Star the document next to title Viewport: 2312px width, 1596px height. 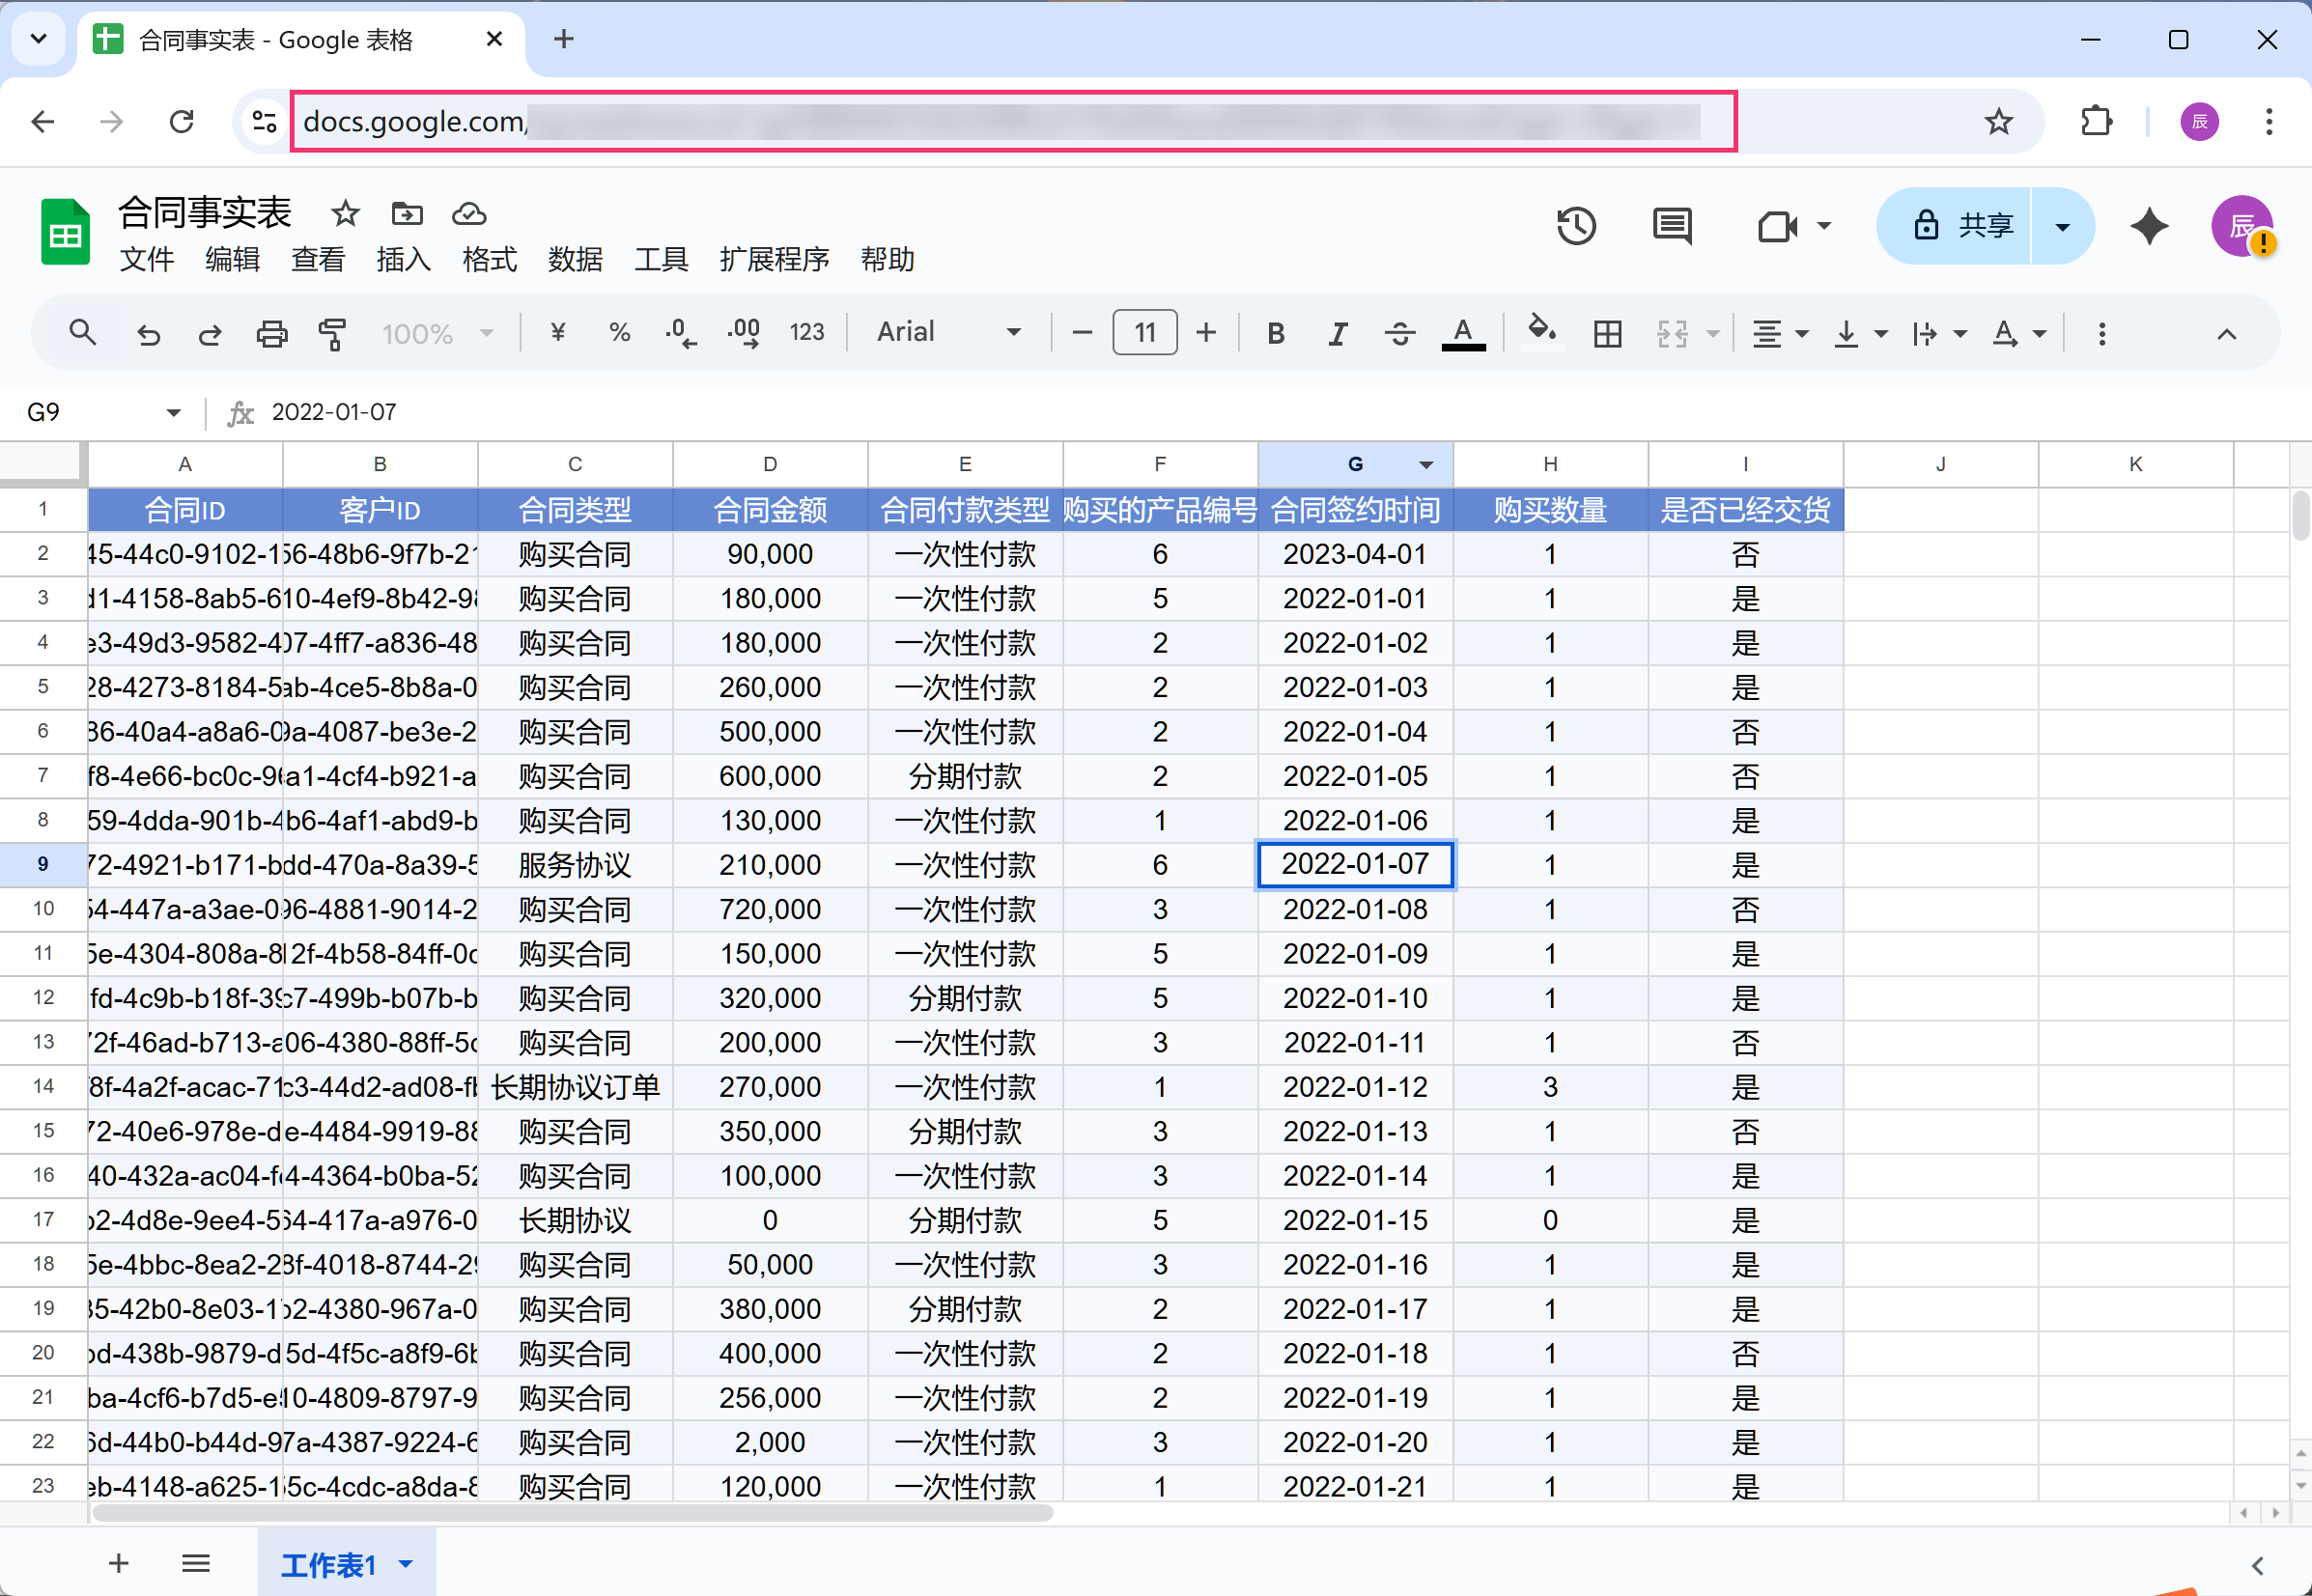(x=345, y=213)
